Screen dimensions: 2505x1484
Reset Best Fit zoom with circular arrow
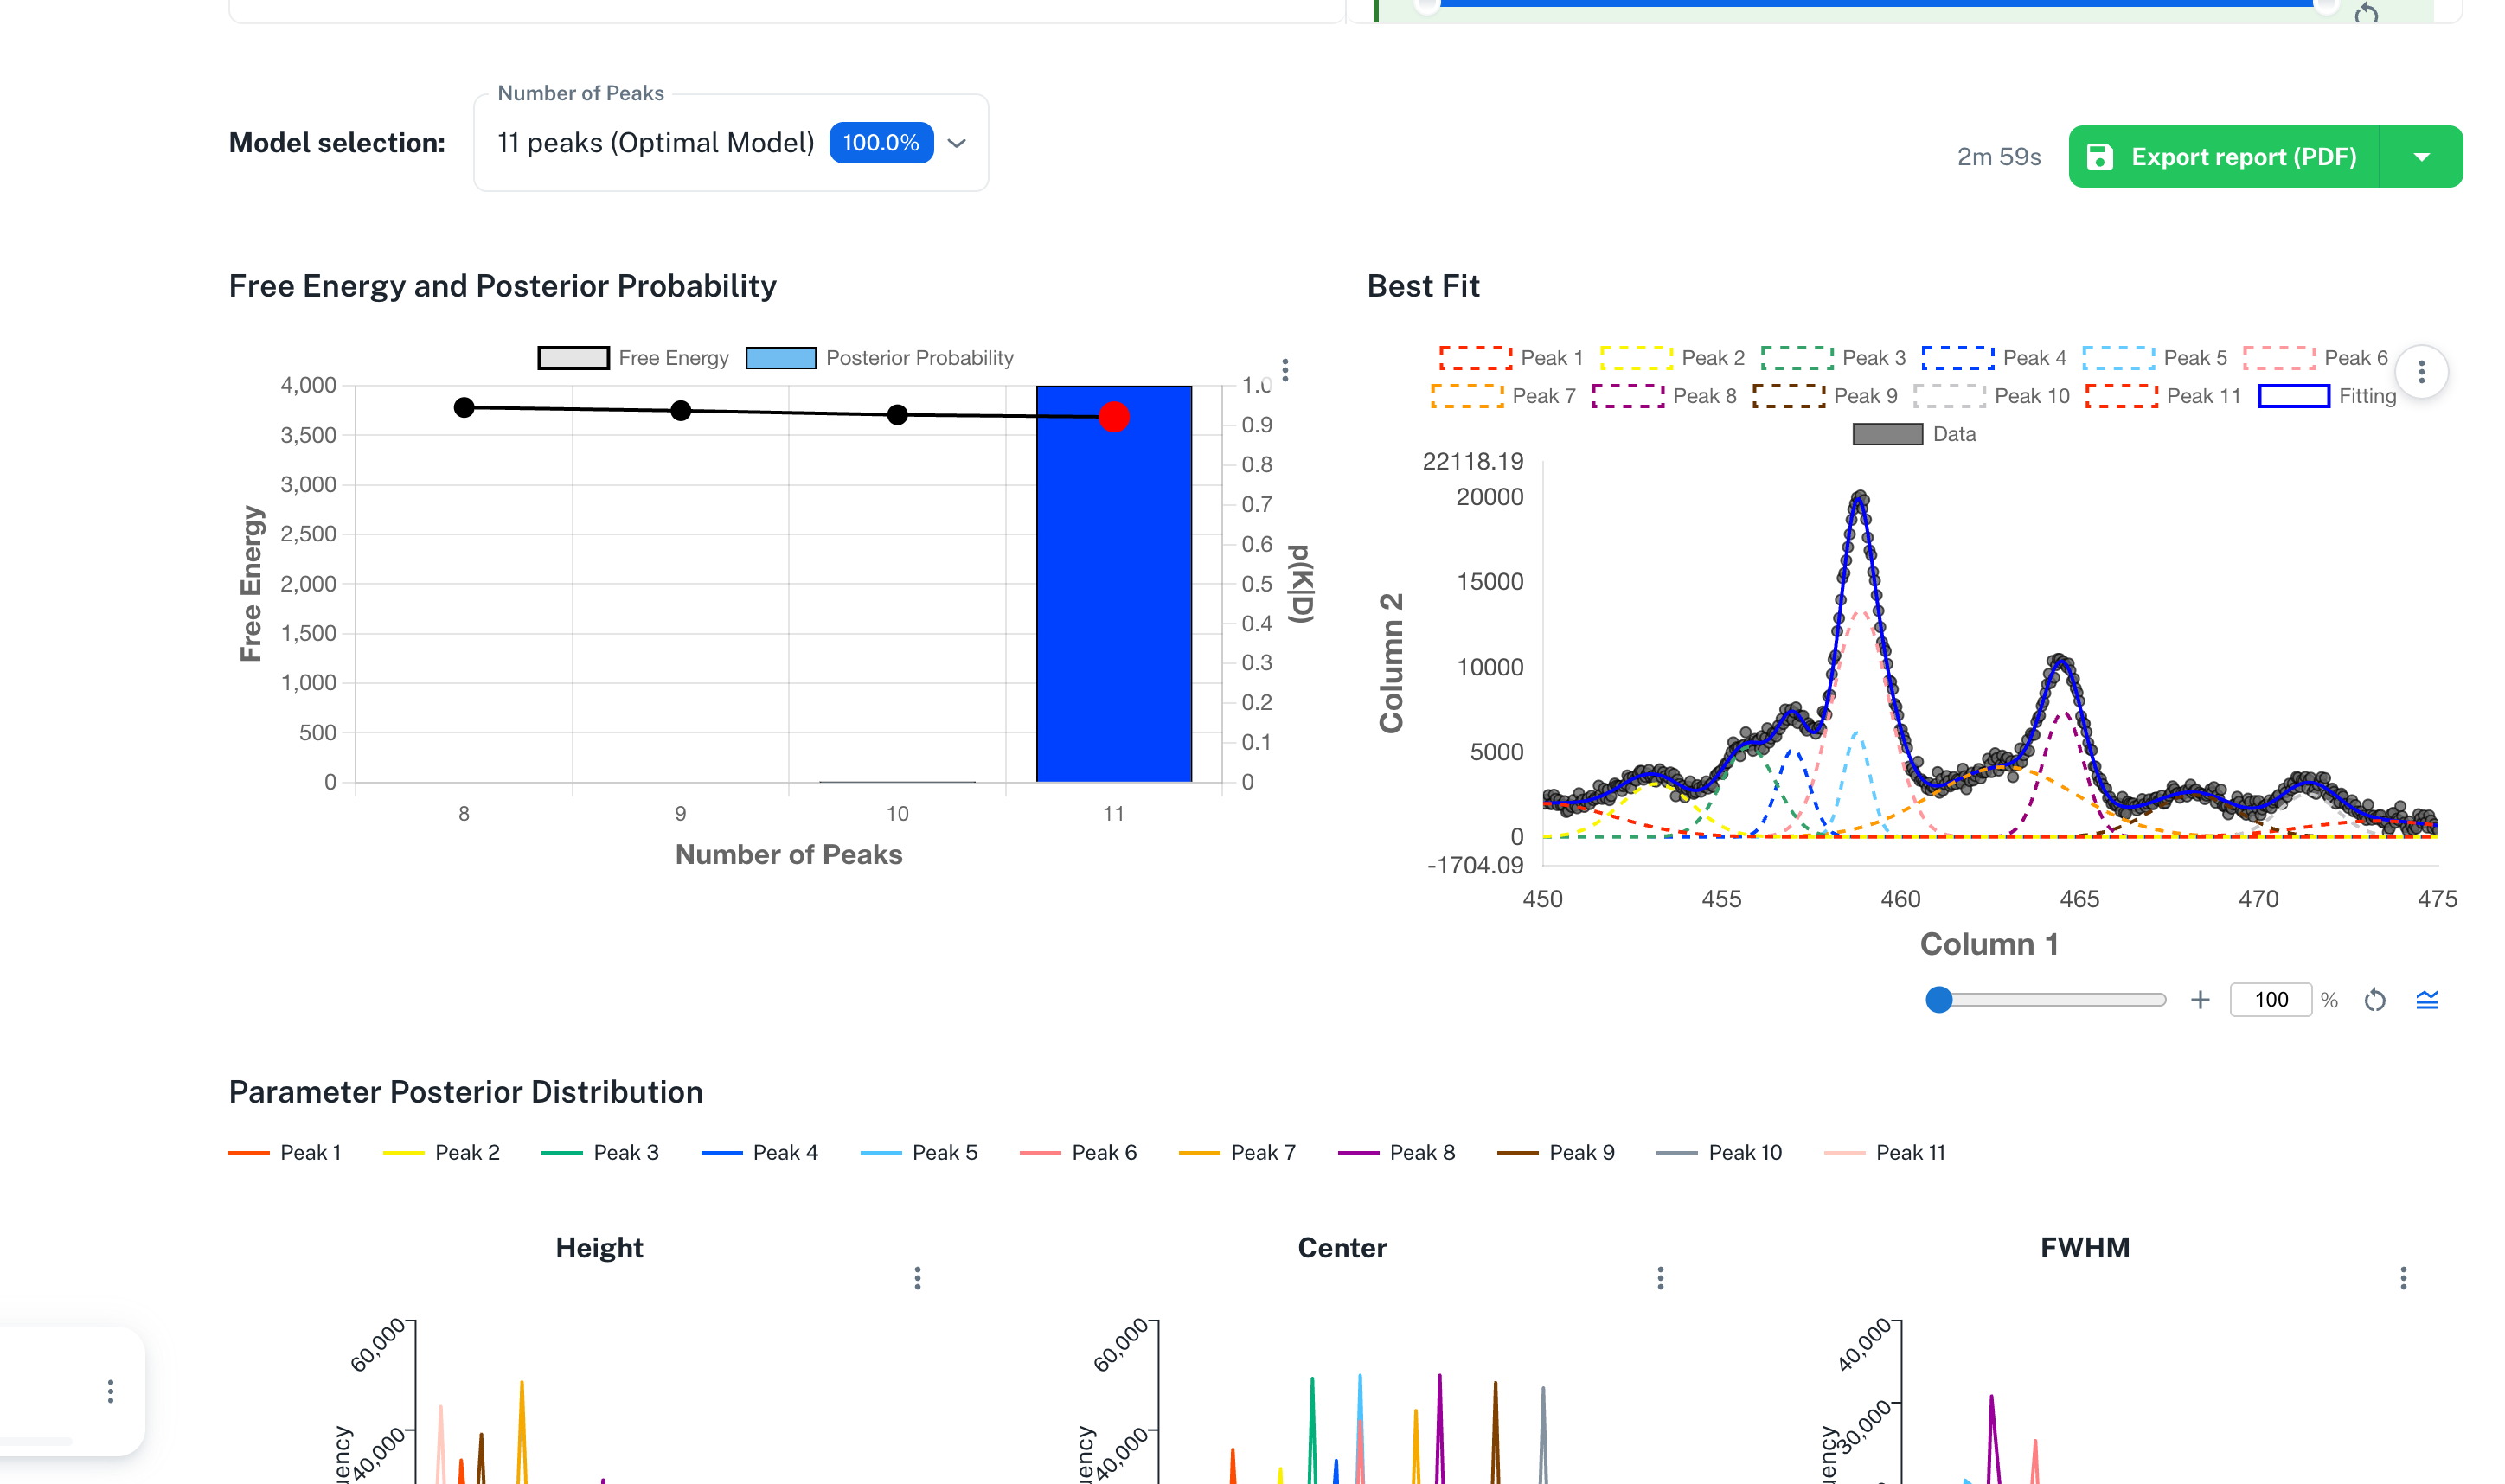click(2375, 1000)
